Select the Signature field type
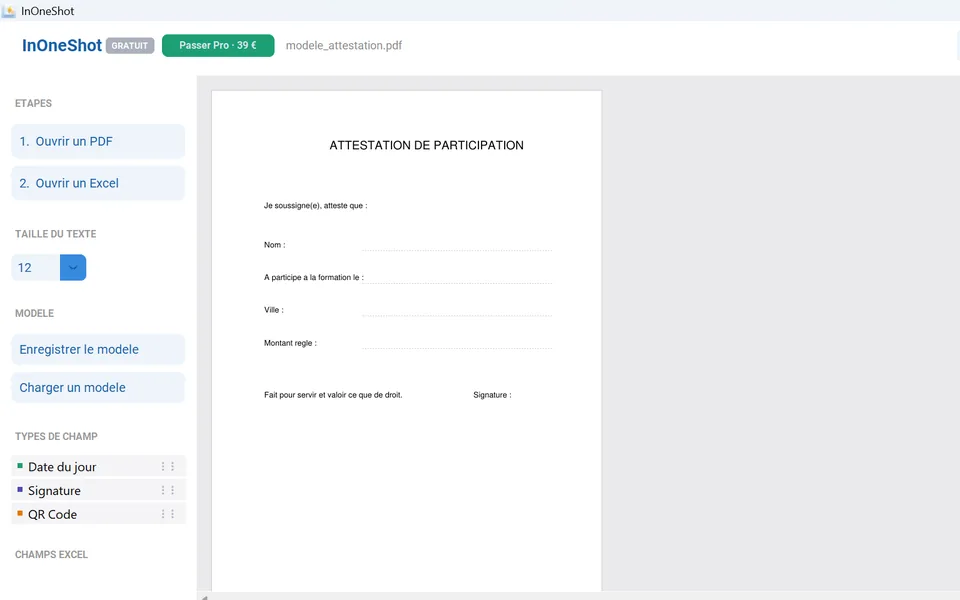 coord(98,490)
